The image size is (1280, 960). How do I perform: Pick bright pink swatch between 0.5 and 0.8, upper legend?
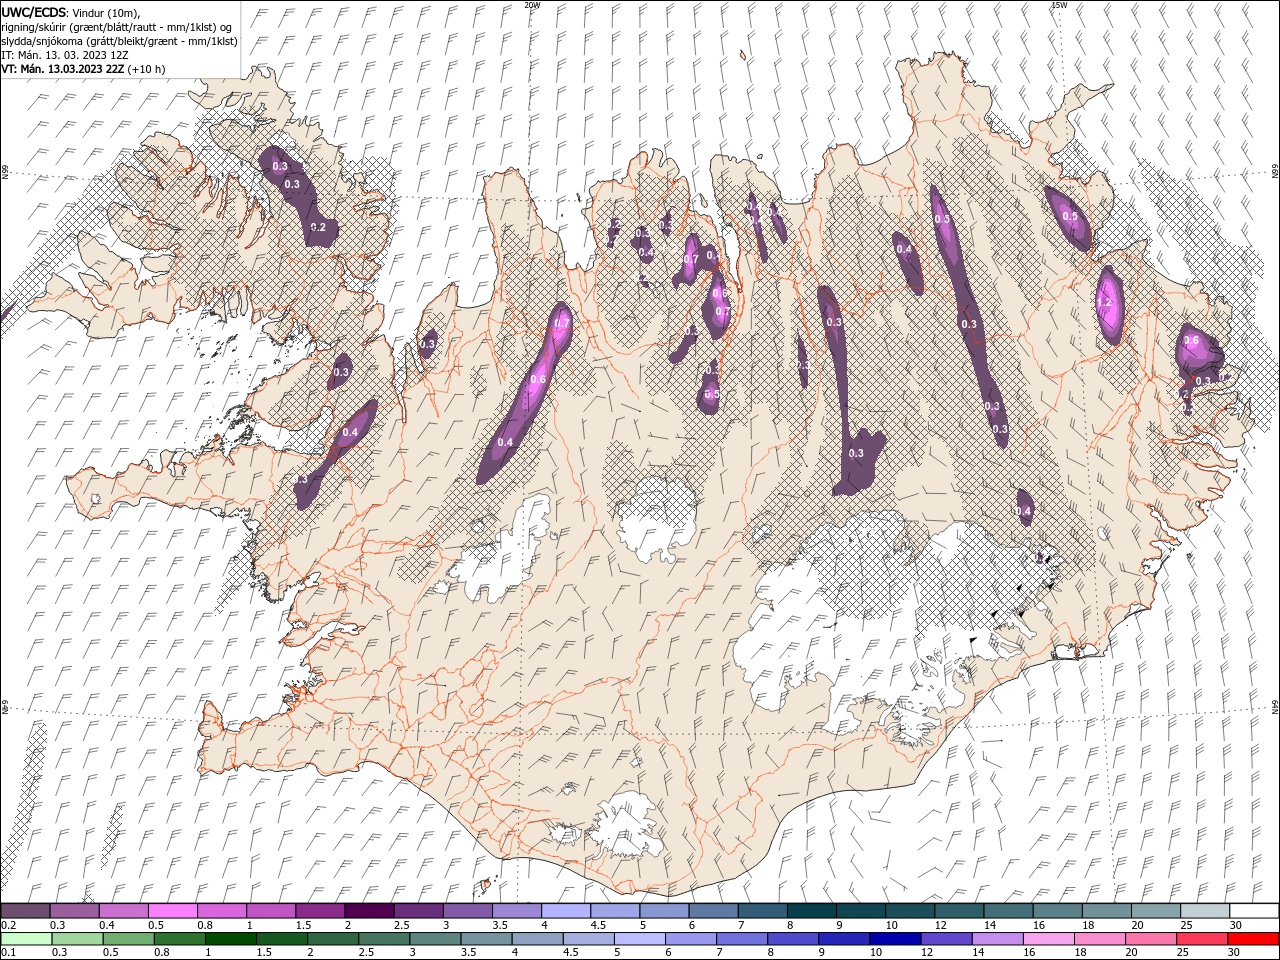[x=172, y=911]
